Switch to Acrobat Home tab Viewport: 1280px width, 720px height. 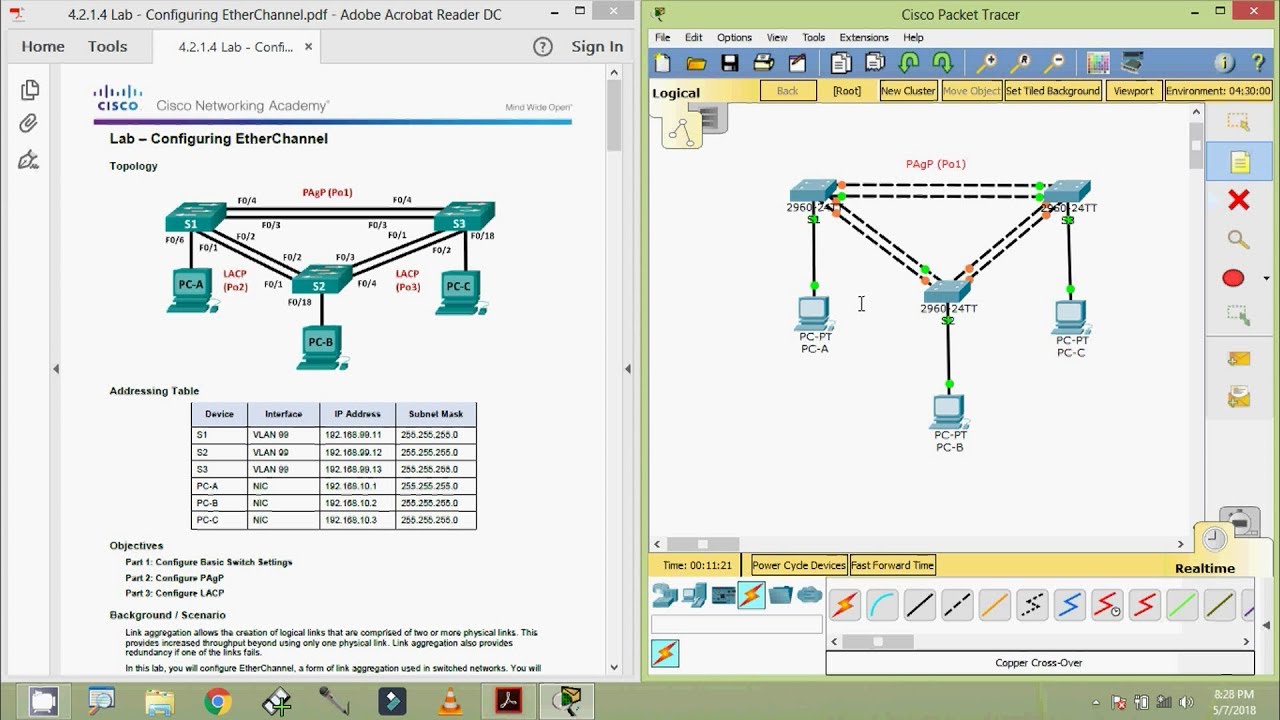click(x=43, y=46)
